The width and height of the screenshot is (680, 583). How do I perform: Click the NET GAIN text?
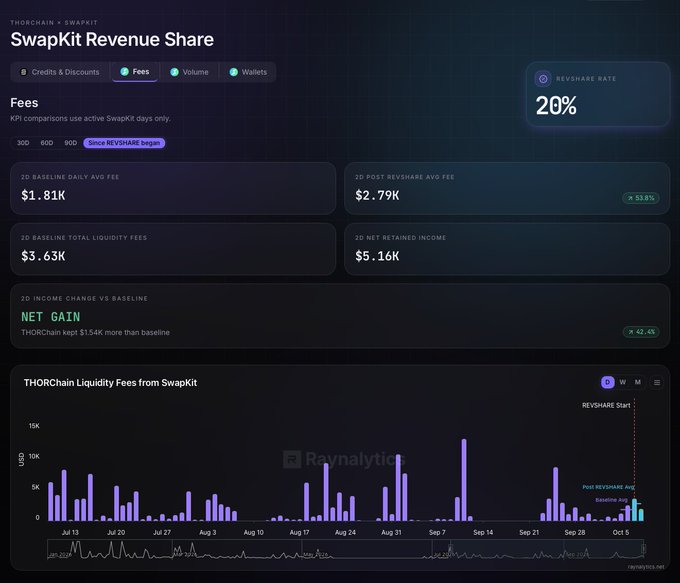tap(51, 317)
